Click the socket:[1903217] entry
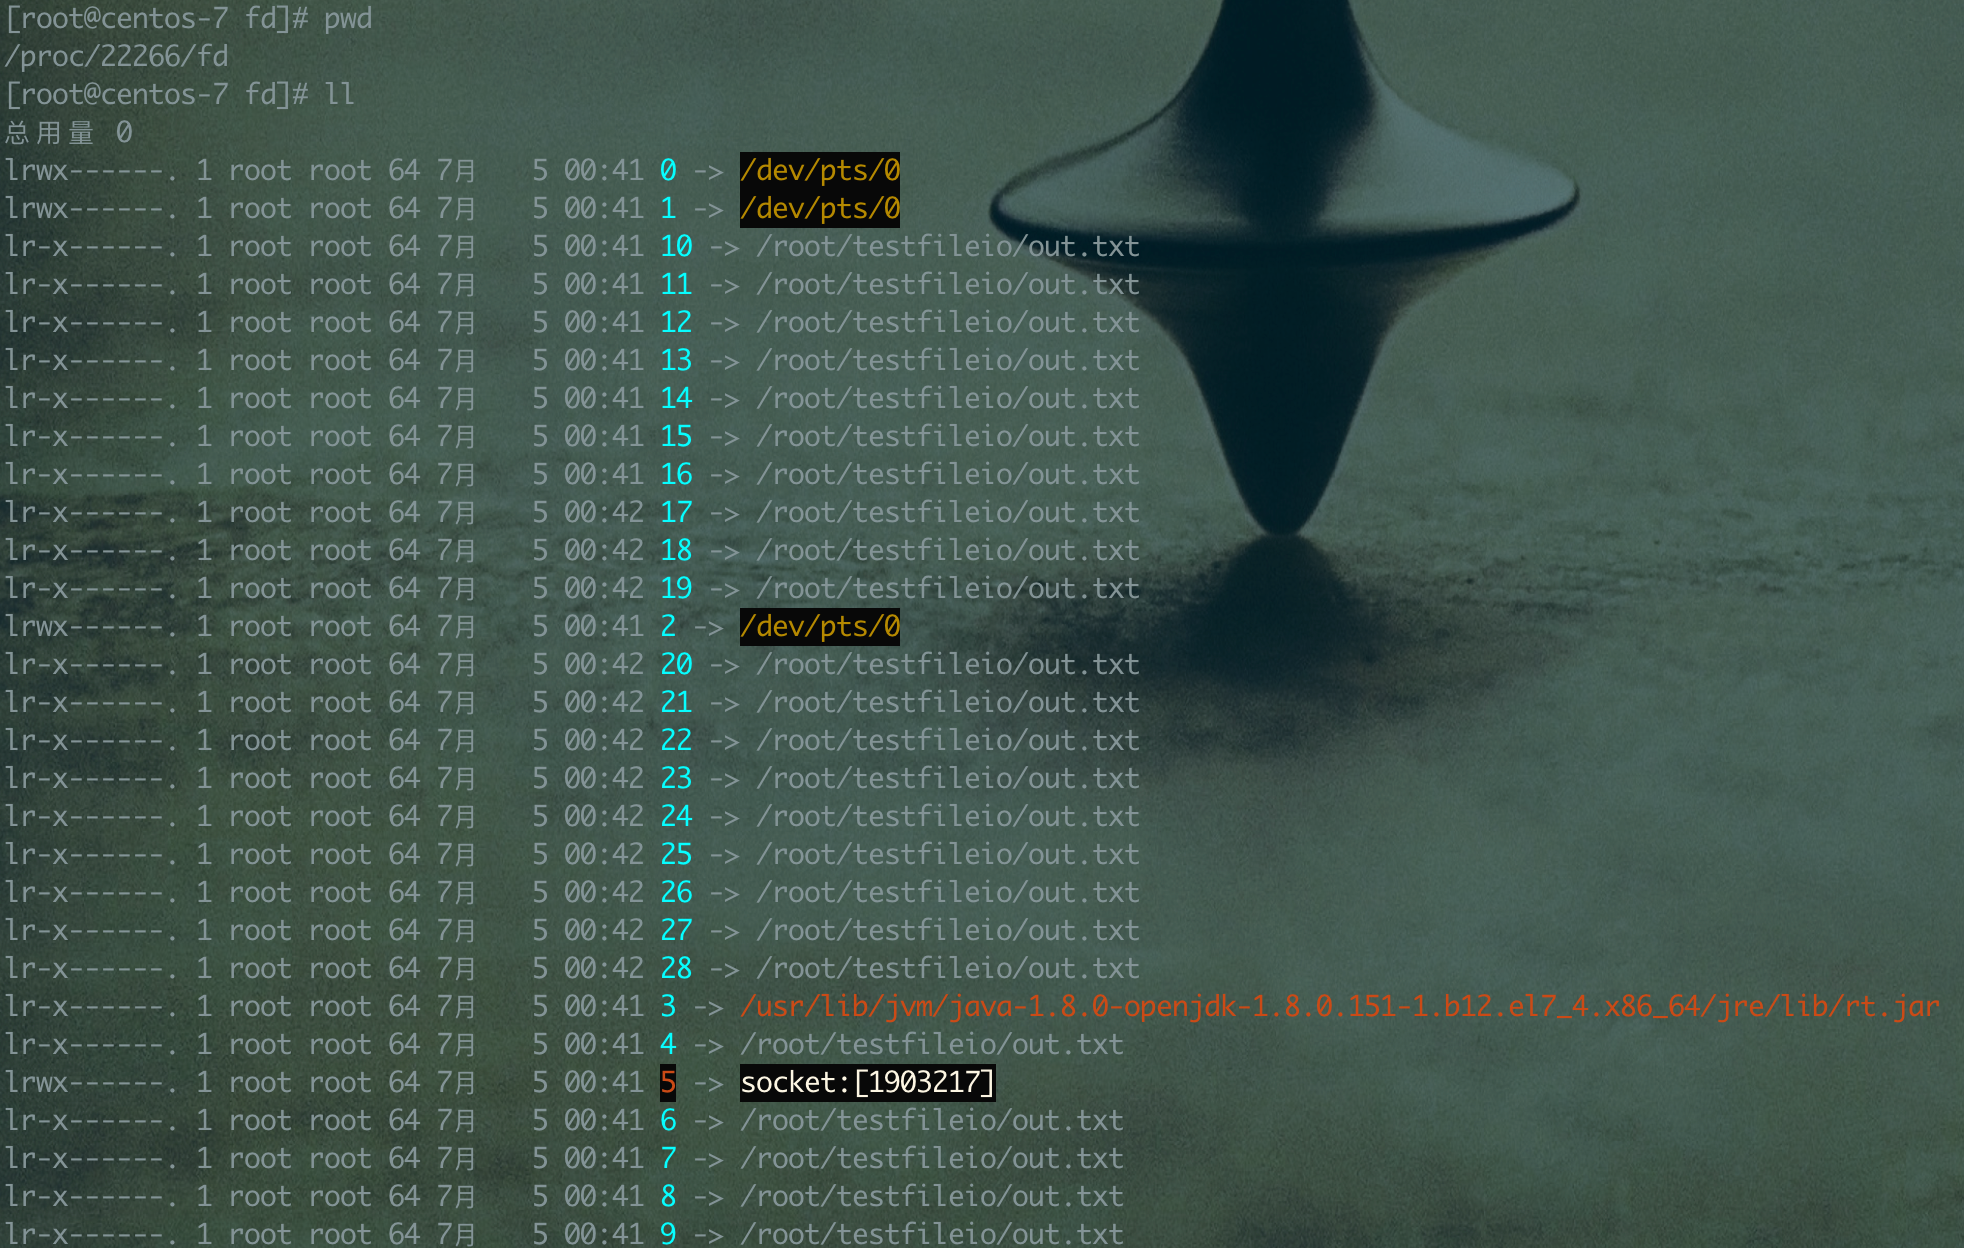The image size is (1964, 1248). click(x=866, y=1082)
